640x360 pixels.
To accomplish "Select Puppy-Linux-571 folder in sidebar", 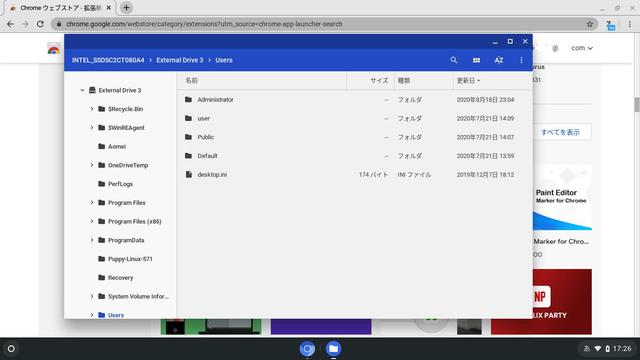I will click(130, 259).
